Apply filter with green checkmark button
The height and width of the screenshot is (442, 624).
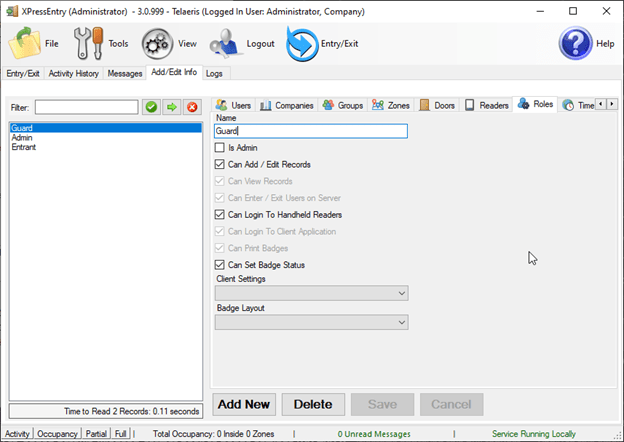click(151, 107)
